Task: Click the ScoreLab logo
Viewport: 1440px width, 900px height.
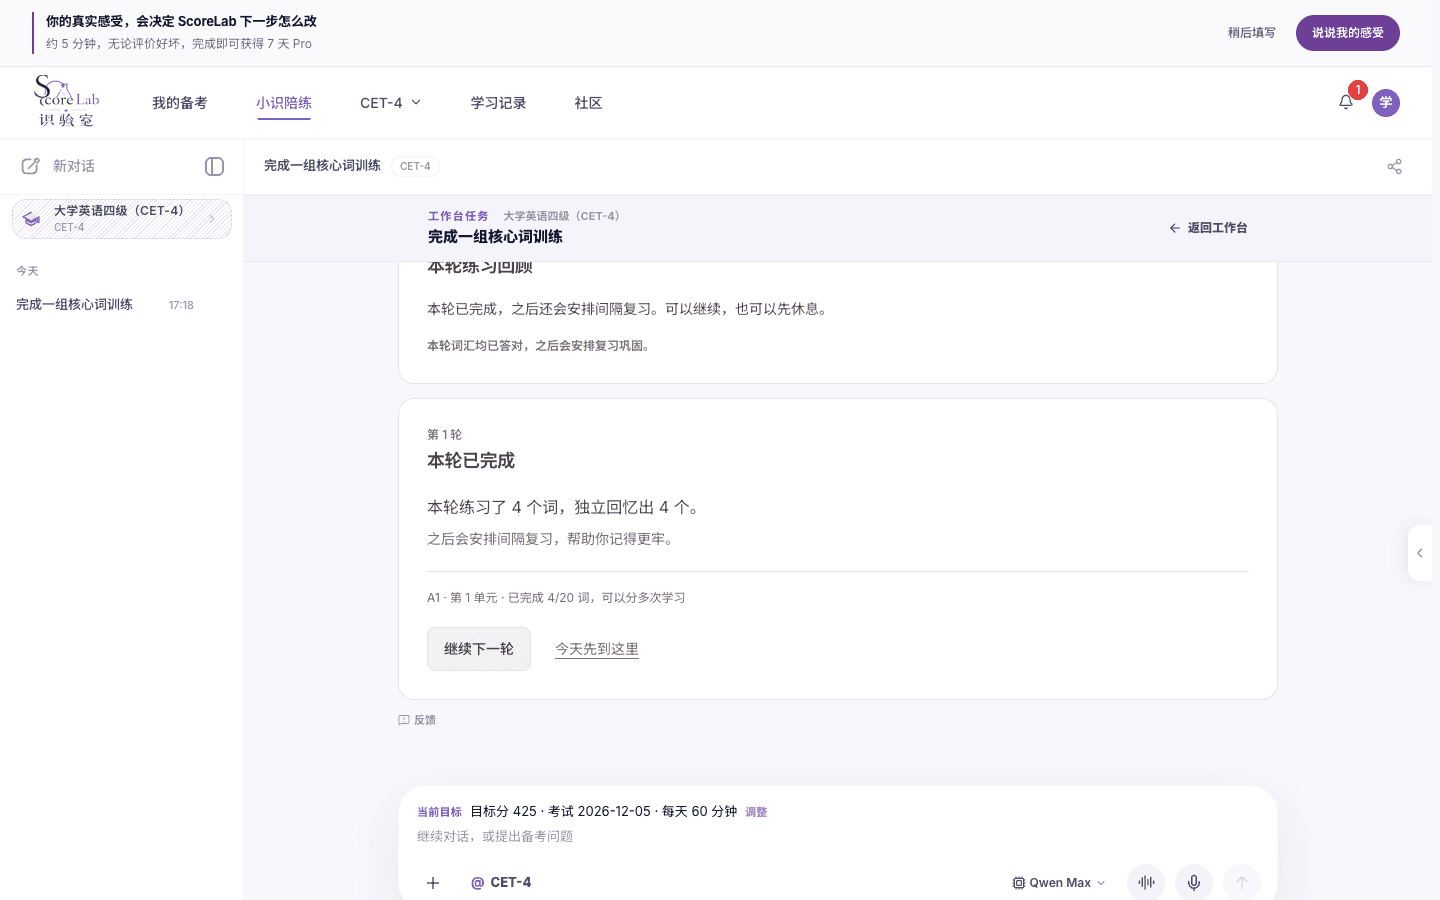Action: 66,101
